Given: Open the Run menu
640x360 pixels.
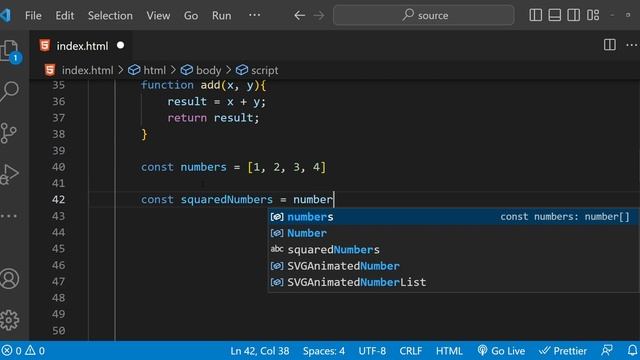Looking at the screenshot, I should pos(221,16).
